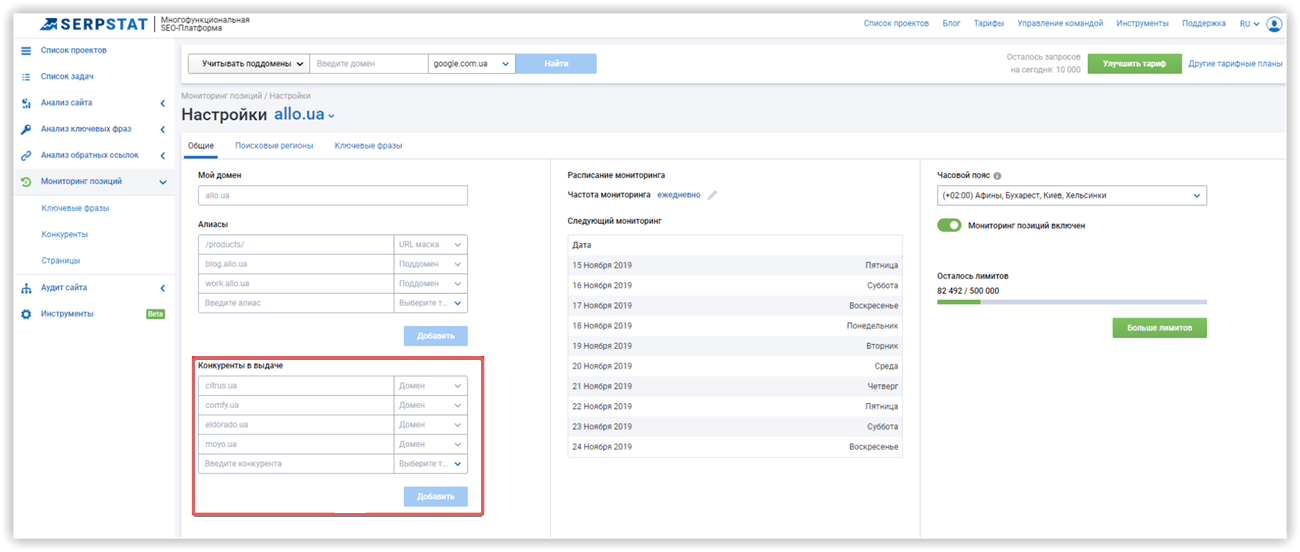Click the ежедневно frequency link

click(x=679, y=195)
